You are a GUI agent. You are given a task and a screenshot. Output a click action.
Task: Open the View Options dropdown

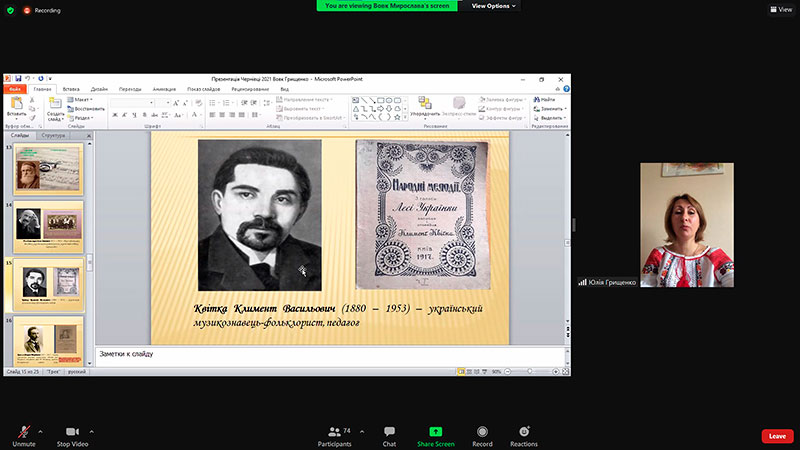(x=493, y=6)
